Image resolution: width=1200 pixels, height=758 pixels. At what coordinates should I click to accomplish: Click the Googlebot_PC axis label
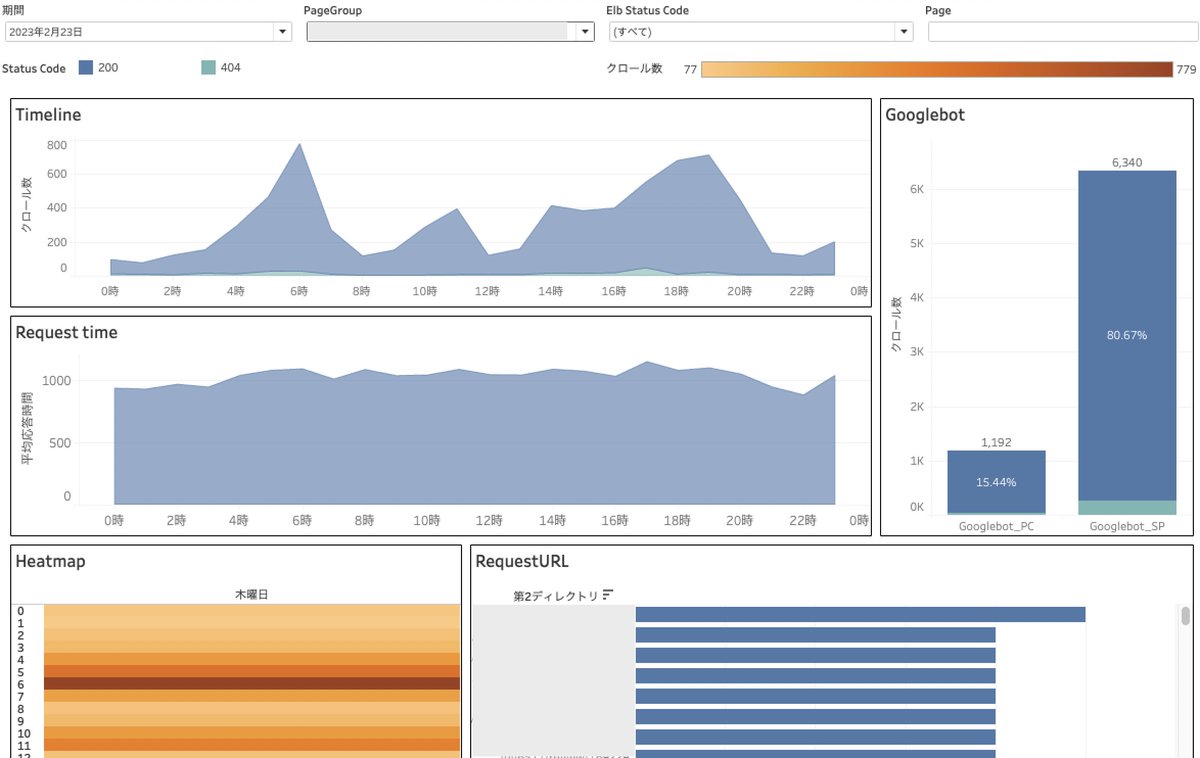click(x=996, y=526)
